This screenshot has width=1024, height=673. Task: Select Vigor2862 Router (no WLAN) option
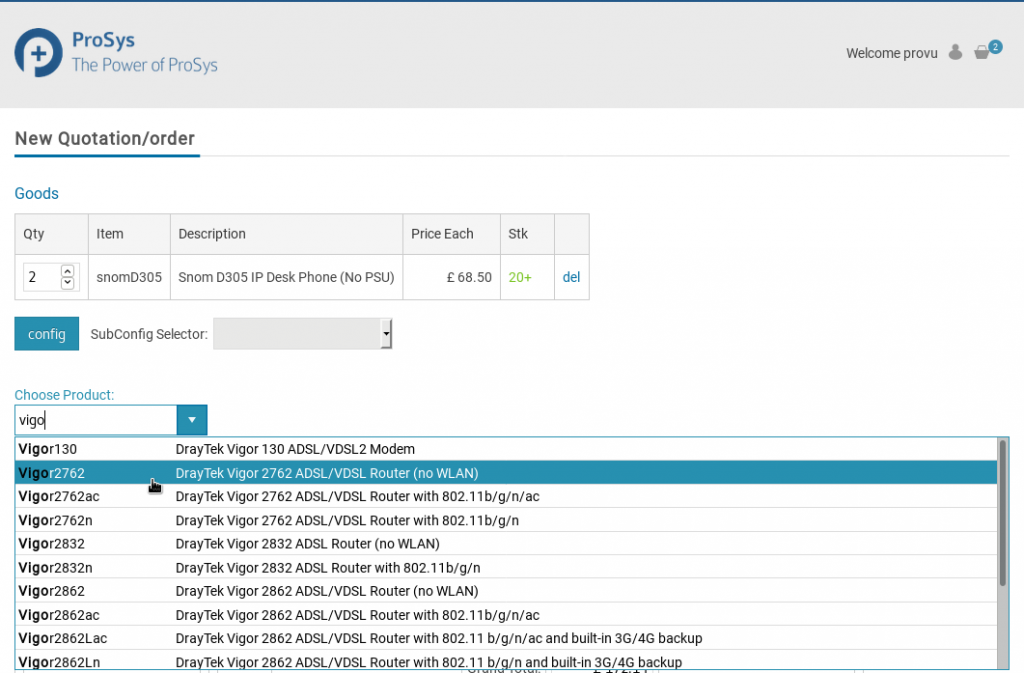tap(506, 591)
